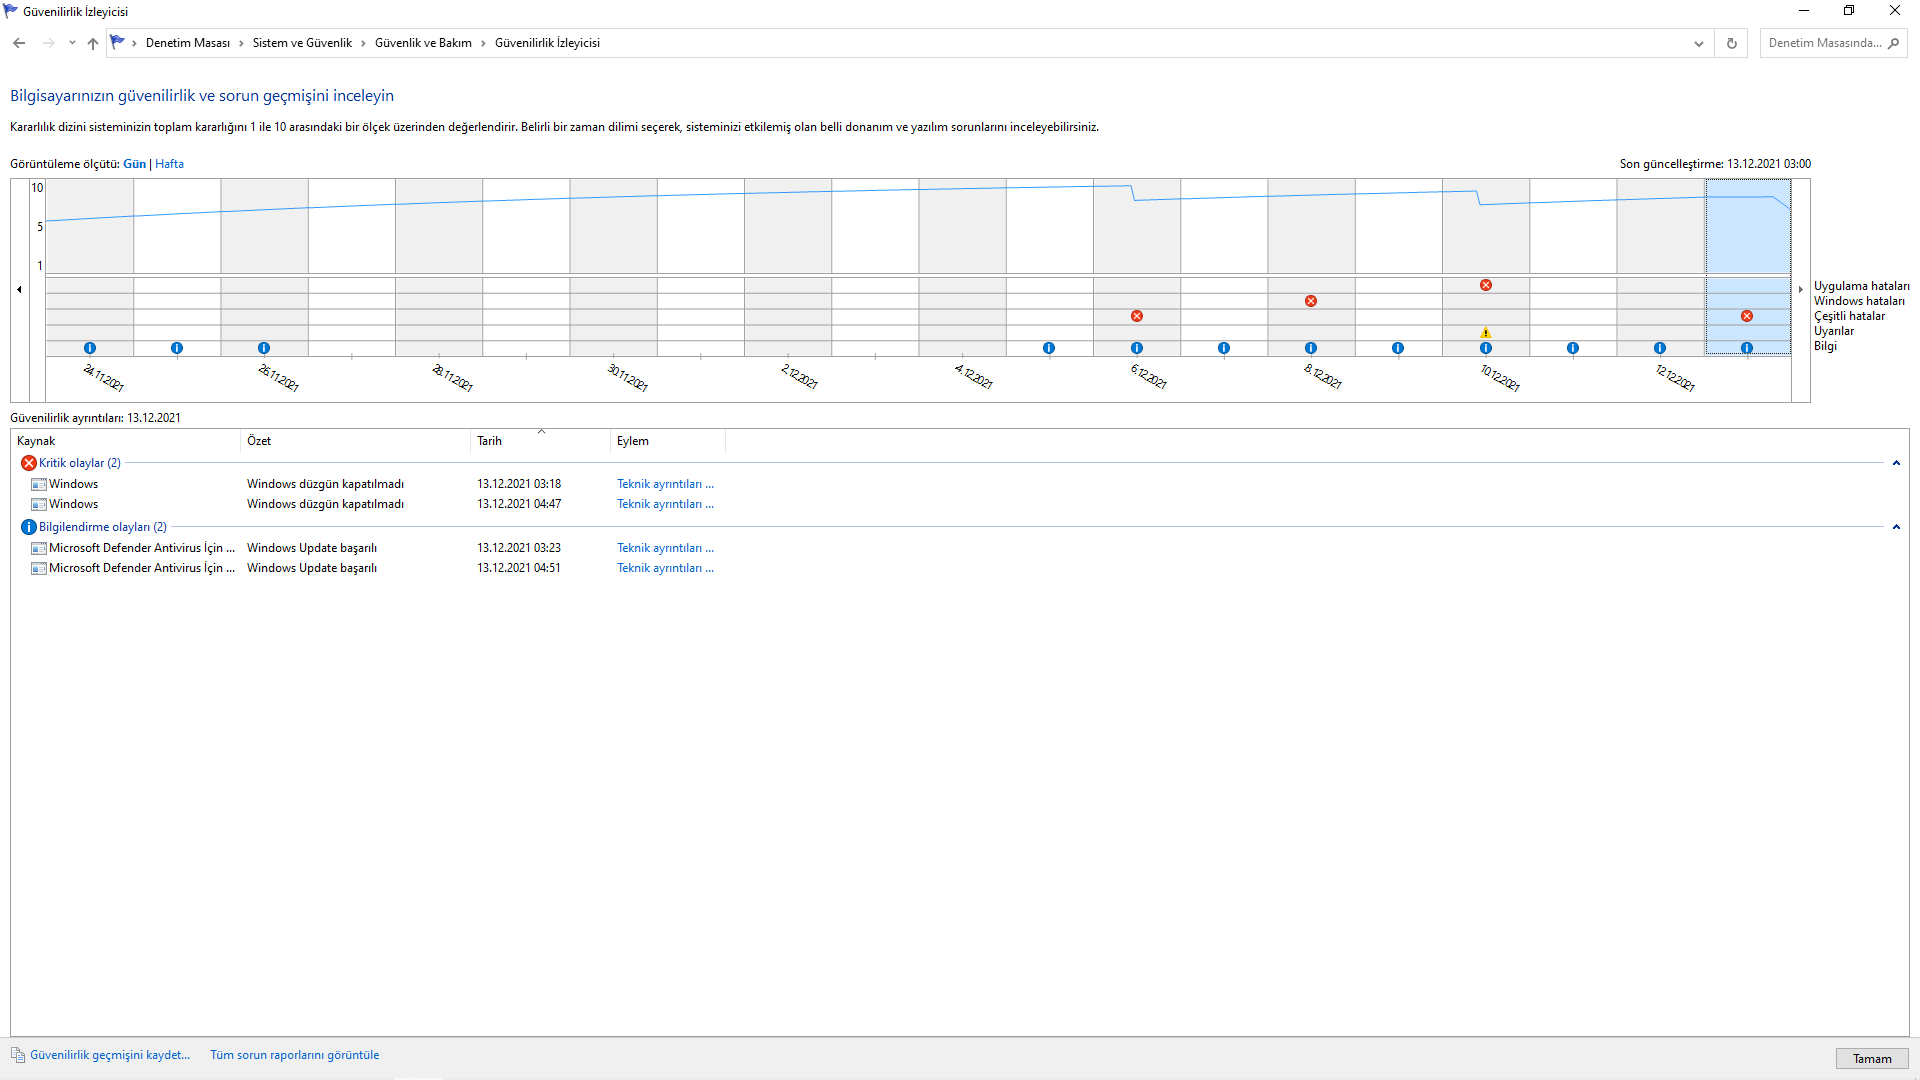
Task: Select the info icon in the 8.12.2021 column
Action: (1311, 348)
